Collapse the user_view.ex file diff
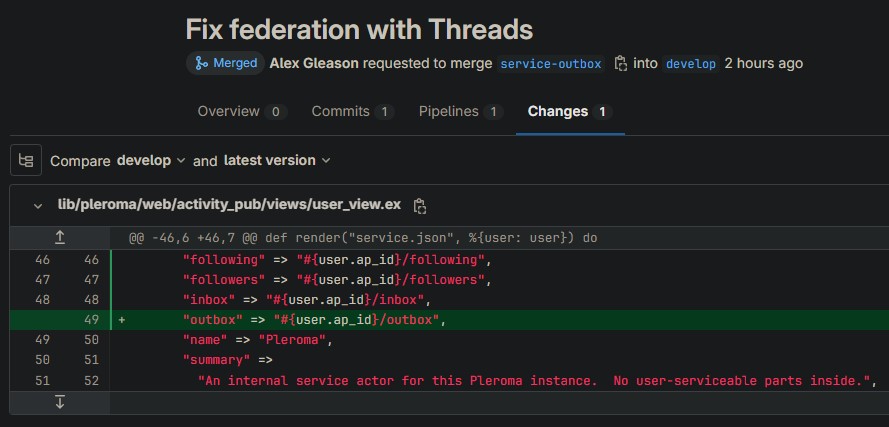 point(38,206)
